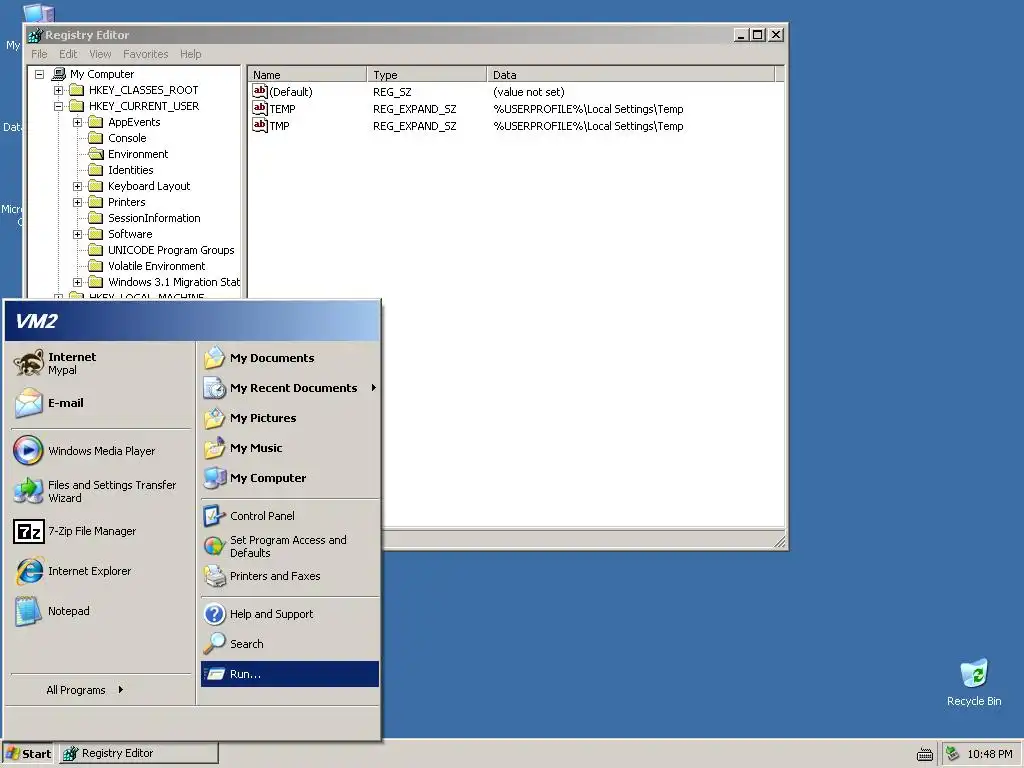Open Control Panel icon
The height and width of the screenshot is (768, 1024).
[214, 516]
